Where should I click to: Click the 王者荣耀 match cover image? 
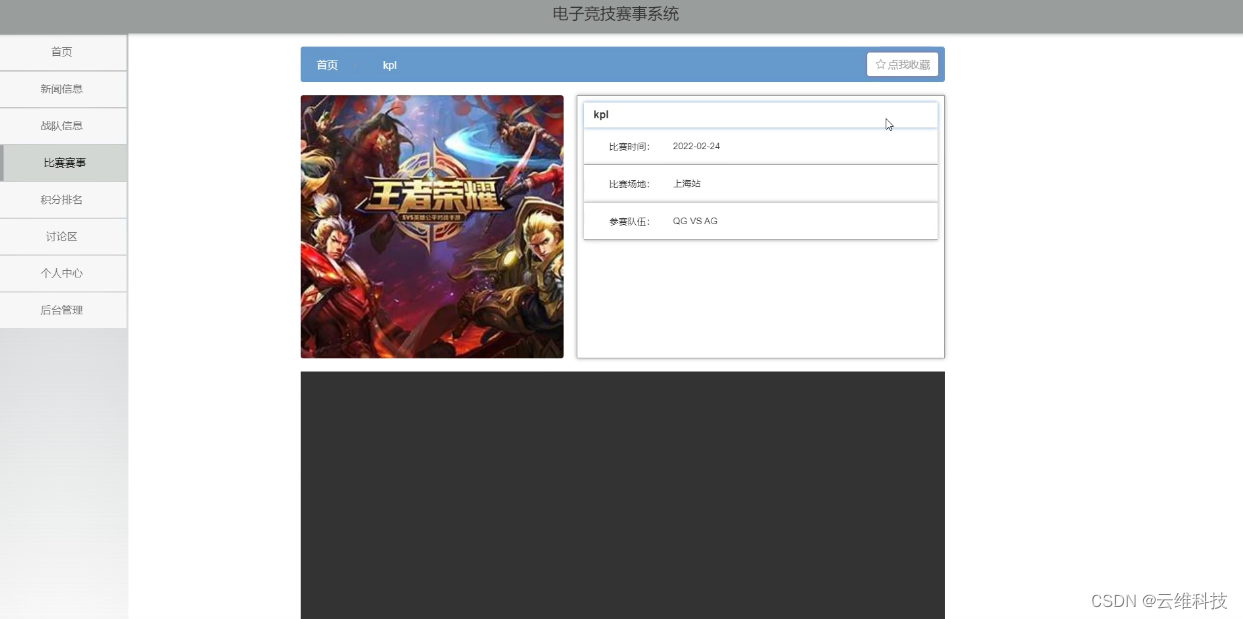tap(432, 227)
